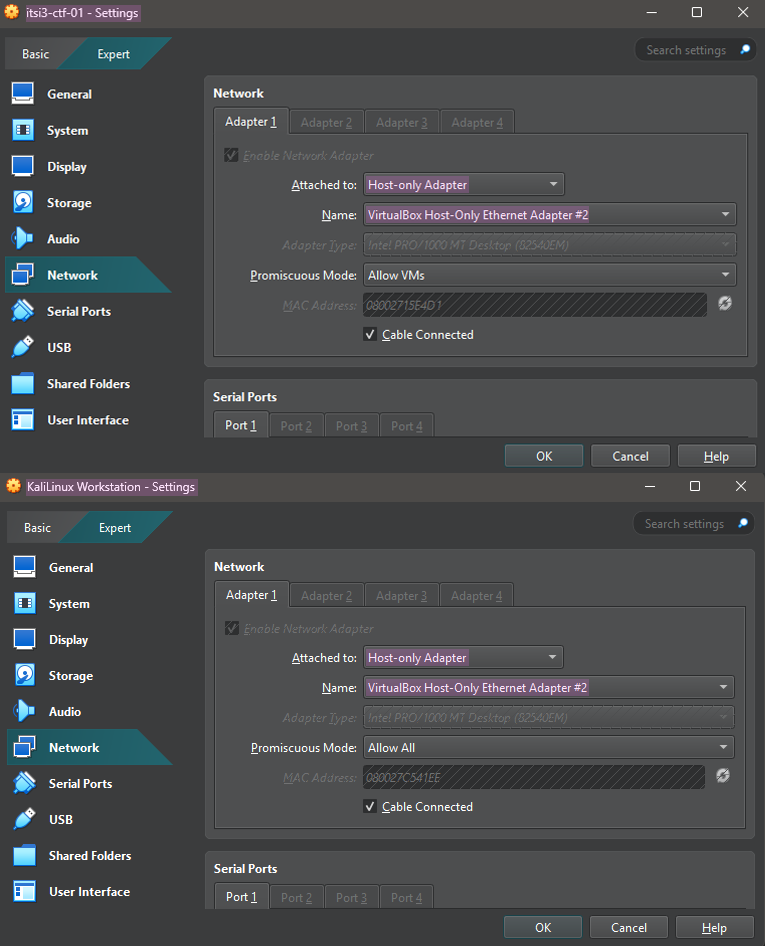
Task: Toggle Enable Network Adapter checkbox in itsi3-ctf-01 window
Action: point(232,155)
